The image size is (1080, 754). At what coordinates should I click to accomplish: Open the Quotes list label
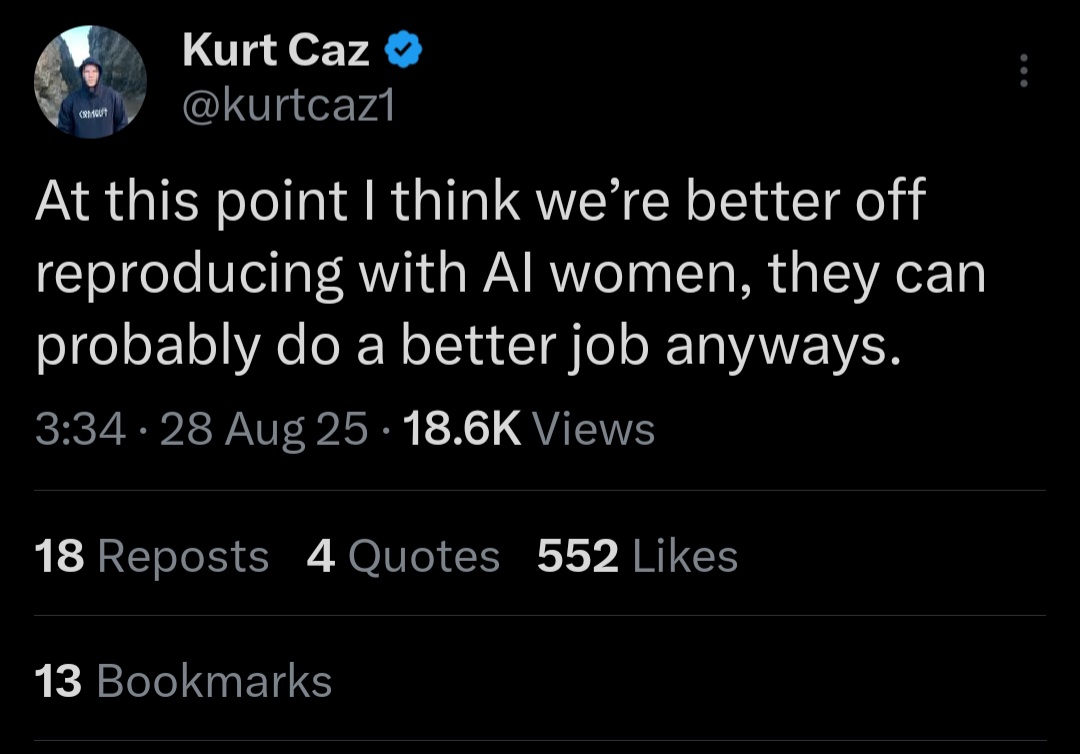pyautogui.click(x=423, y=557)
